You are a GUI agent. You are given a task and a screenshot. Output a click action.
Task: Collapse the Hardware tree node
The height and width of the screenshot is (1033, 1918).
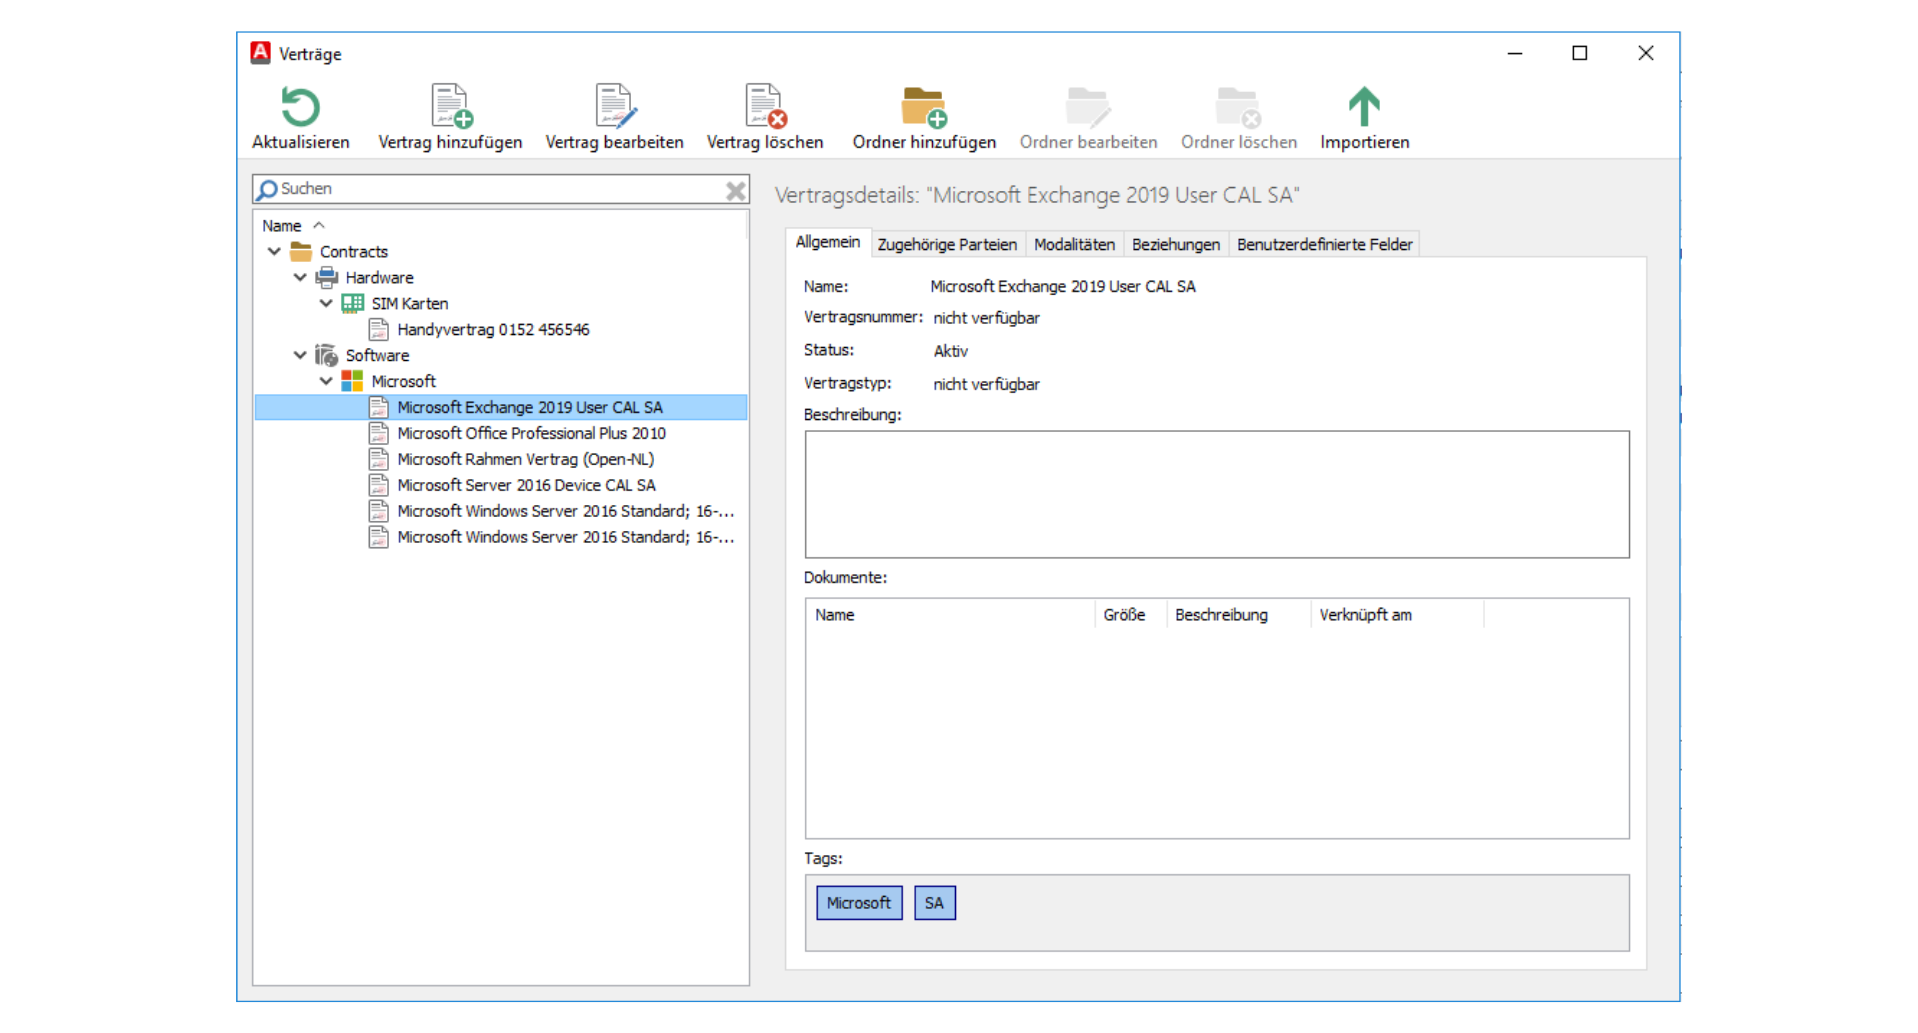click(x=300, y=277)
